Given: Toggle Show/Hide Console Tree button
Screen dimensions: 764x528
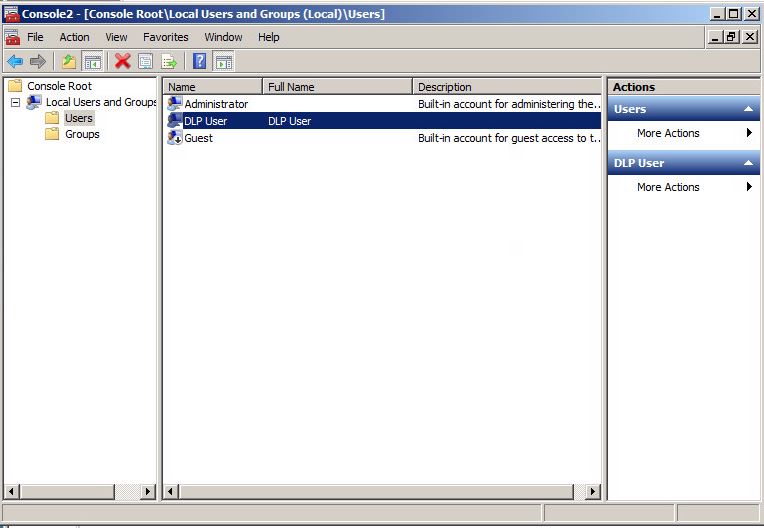Looking at the screenshot, I should 92,61.
